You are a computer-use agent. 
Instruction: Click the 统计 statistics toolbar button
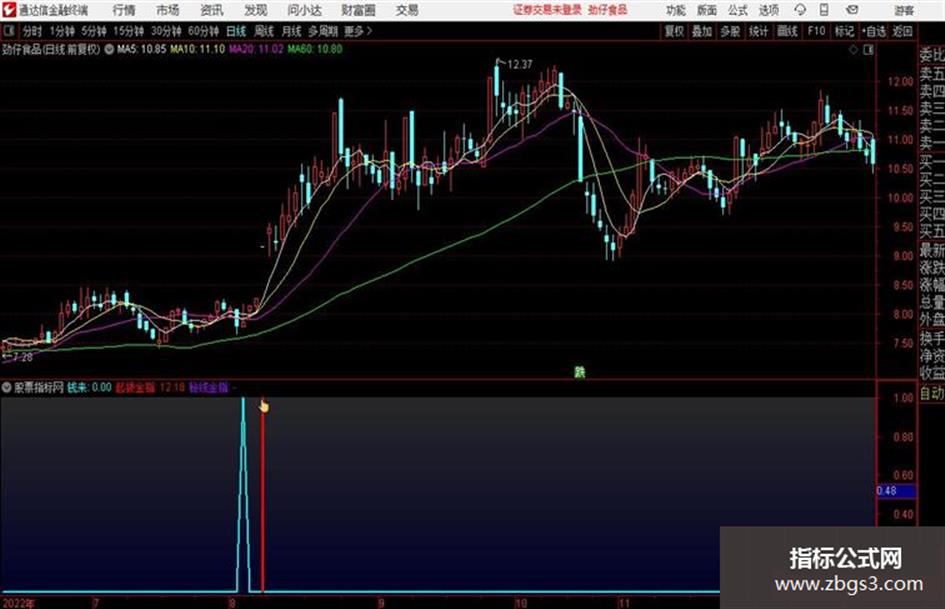tap(758, 31)
